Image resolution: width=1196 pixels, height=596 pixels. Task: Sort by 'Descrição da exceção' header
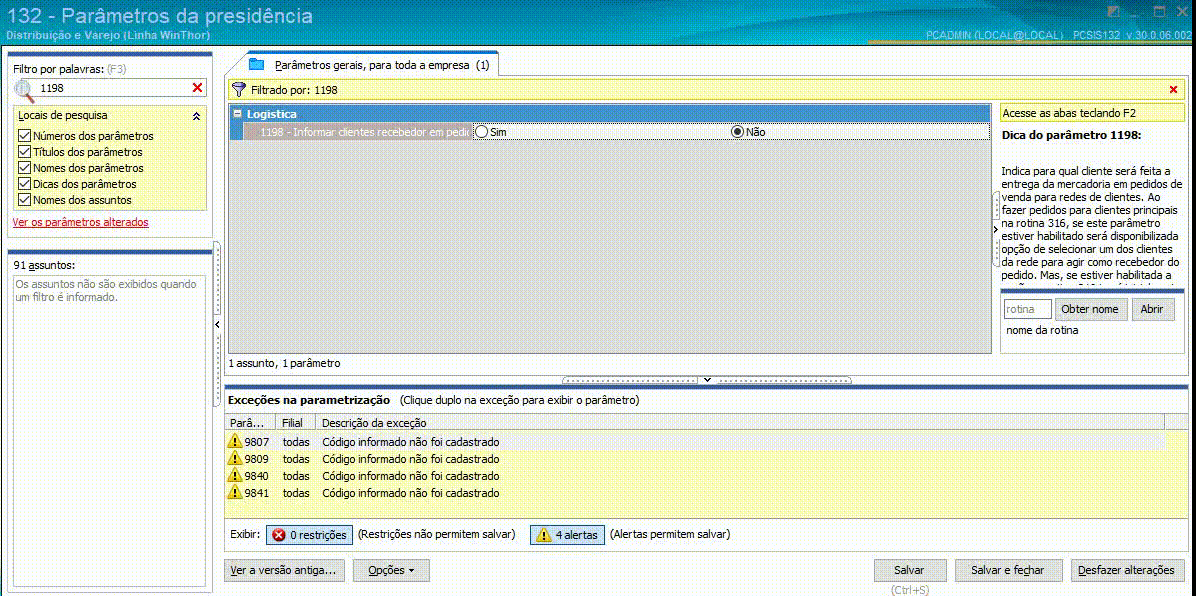click(740, 423)
